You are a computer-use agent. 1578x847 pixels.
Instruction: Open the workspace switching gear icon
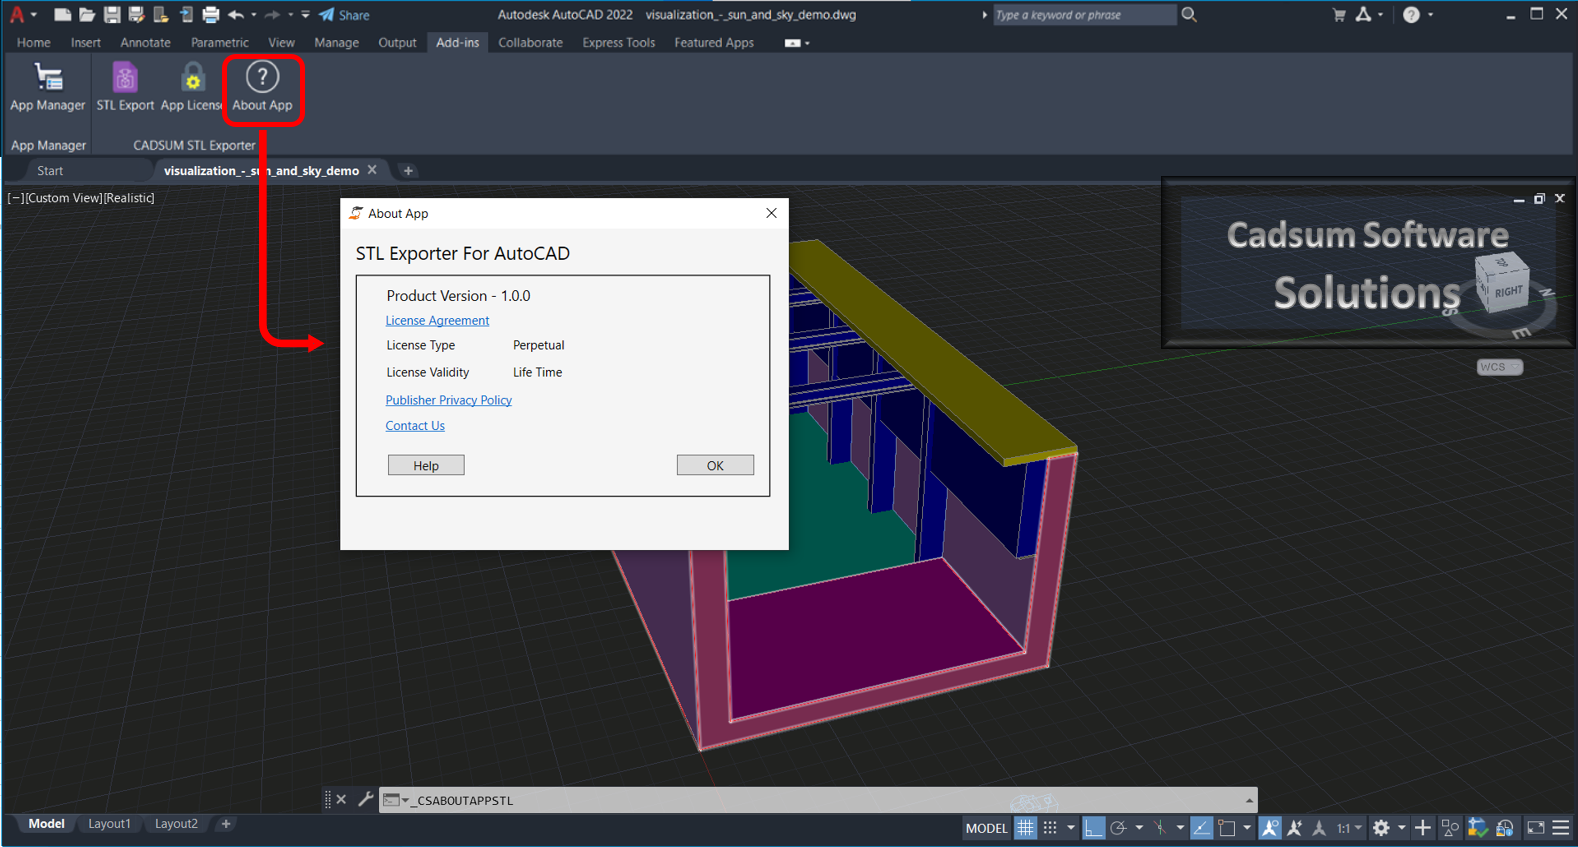pos(1381,828)
